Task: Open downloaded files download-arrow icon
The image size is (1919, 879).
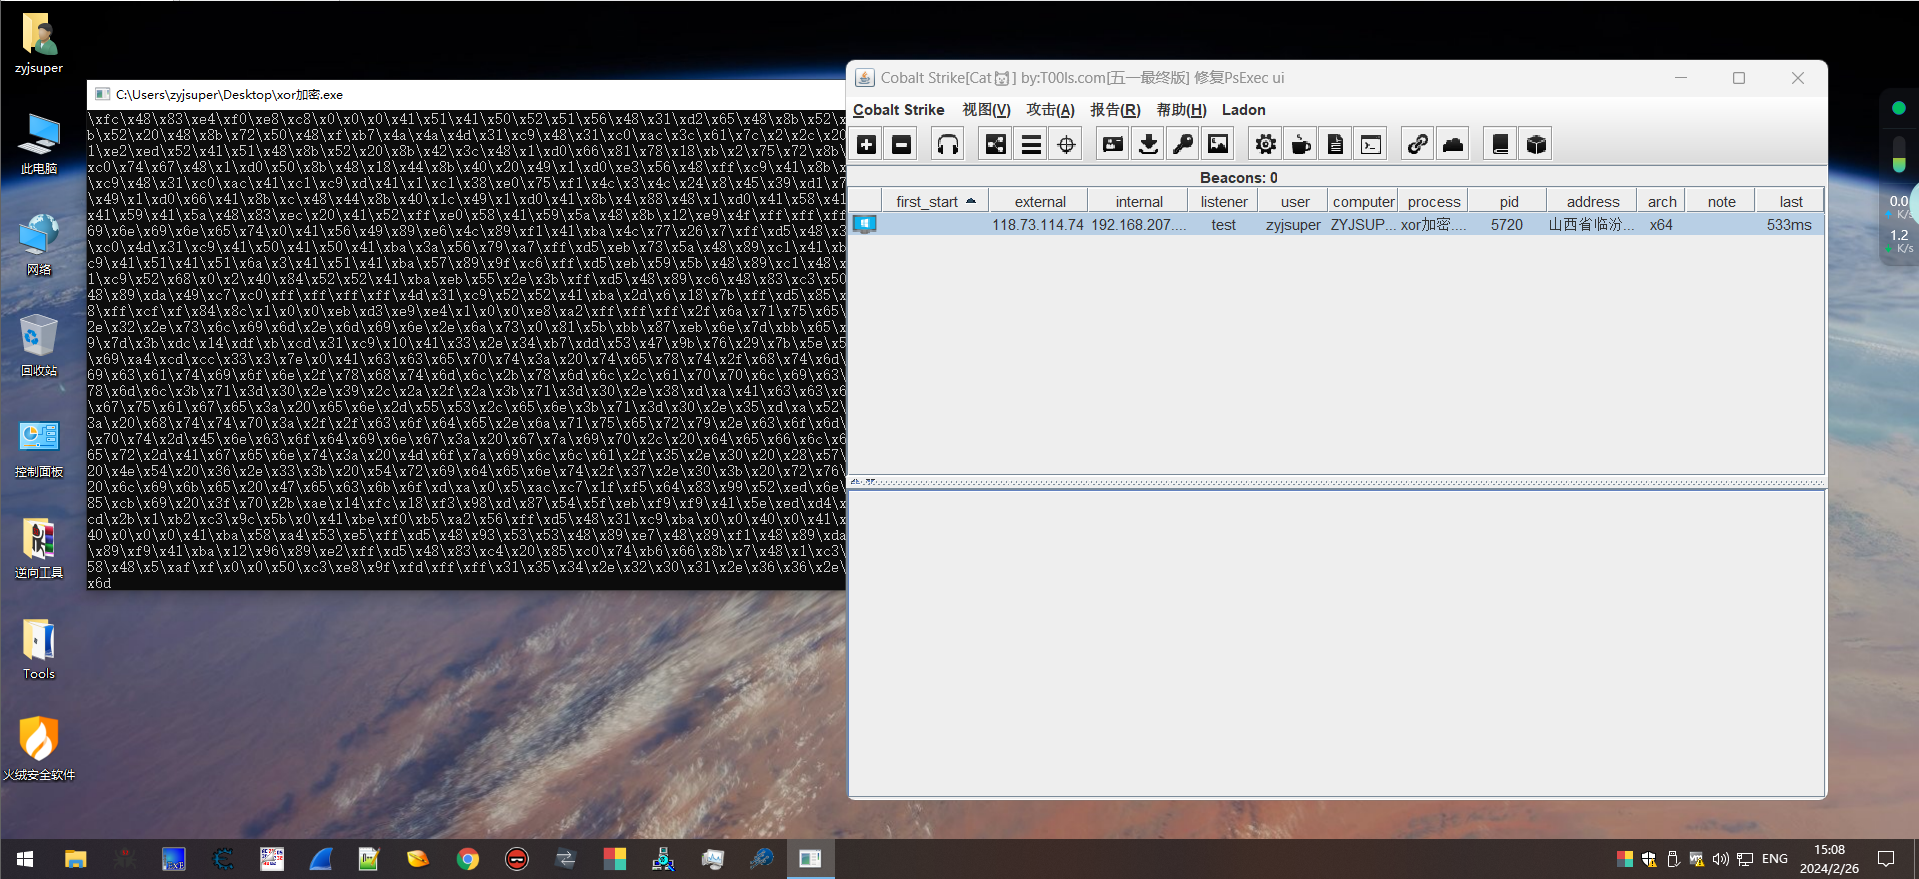Action: click(x=1149, y=145)
